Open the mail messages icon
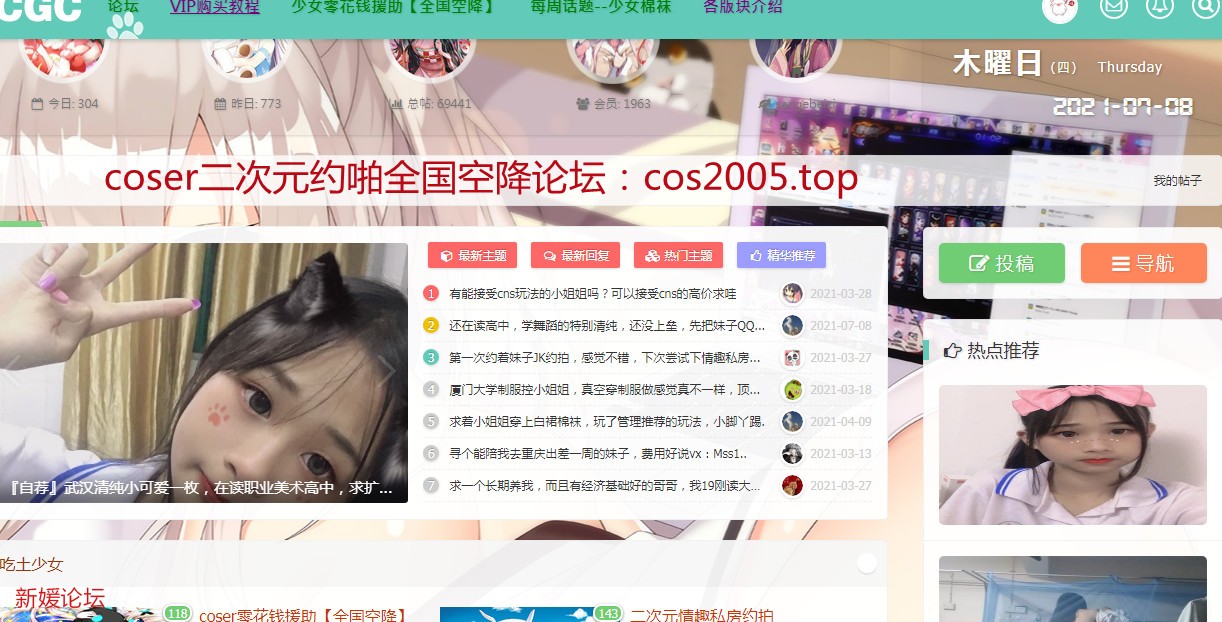Image resolution: width=1222 pixels, height=622 pixels. [x=1113, y=8]
